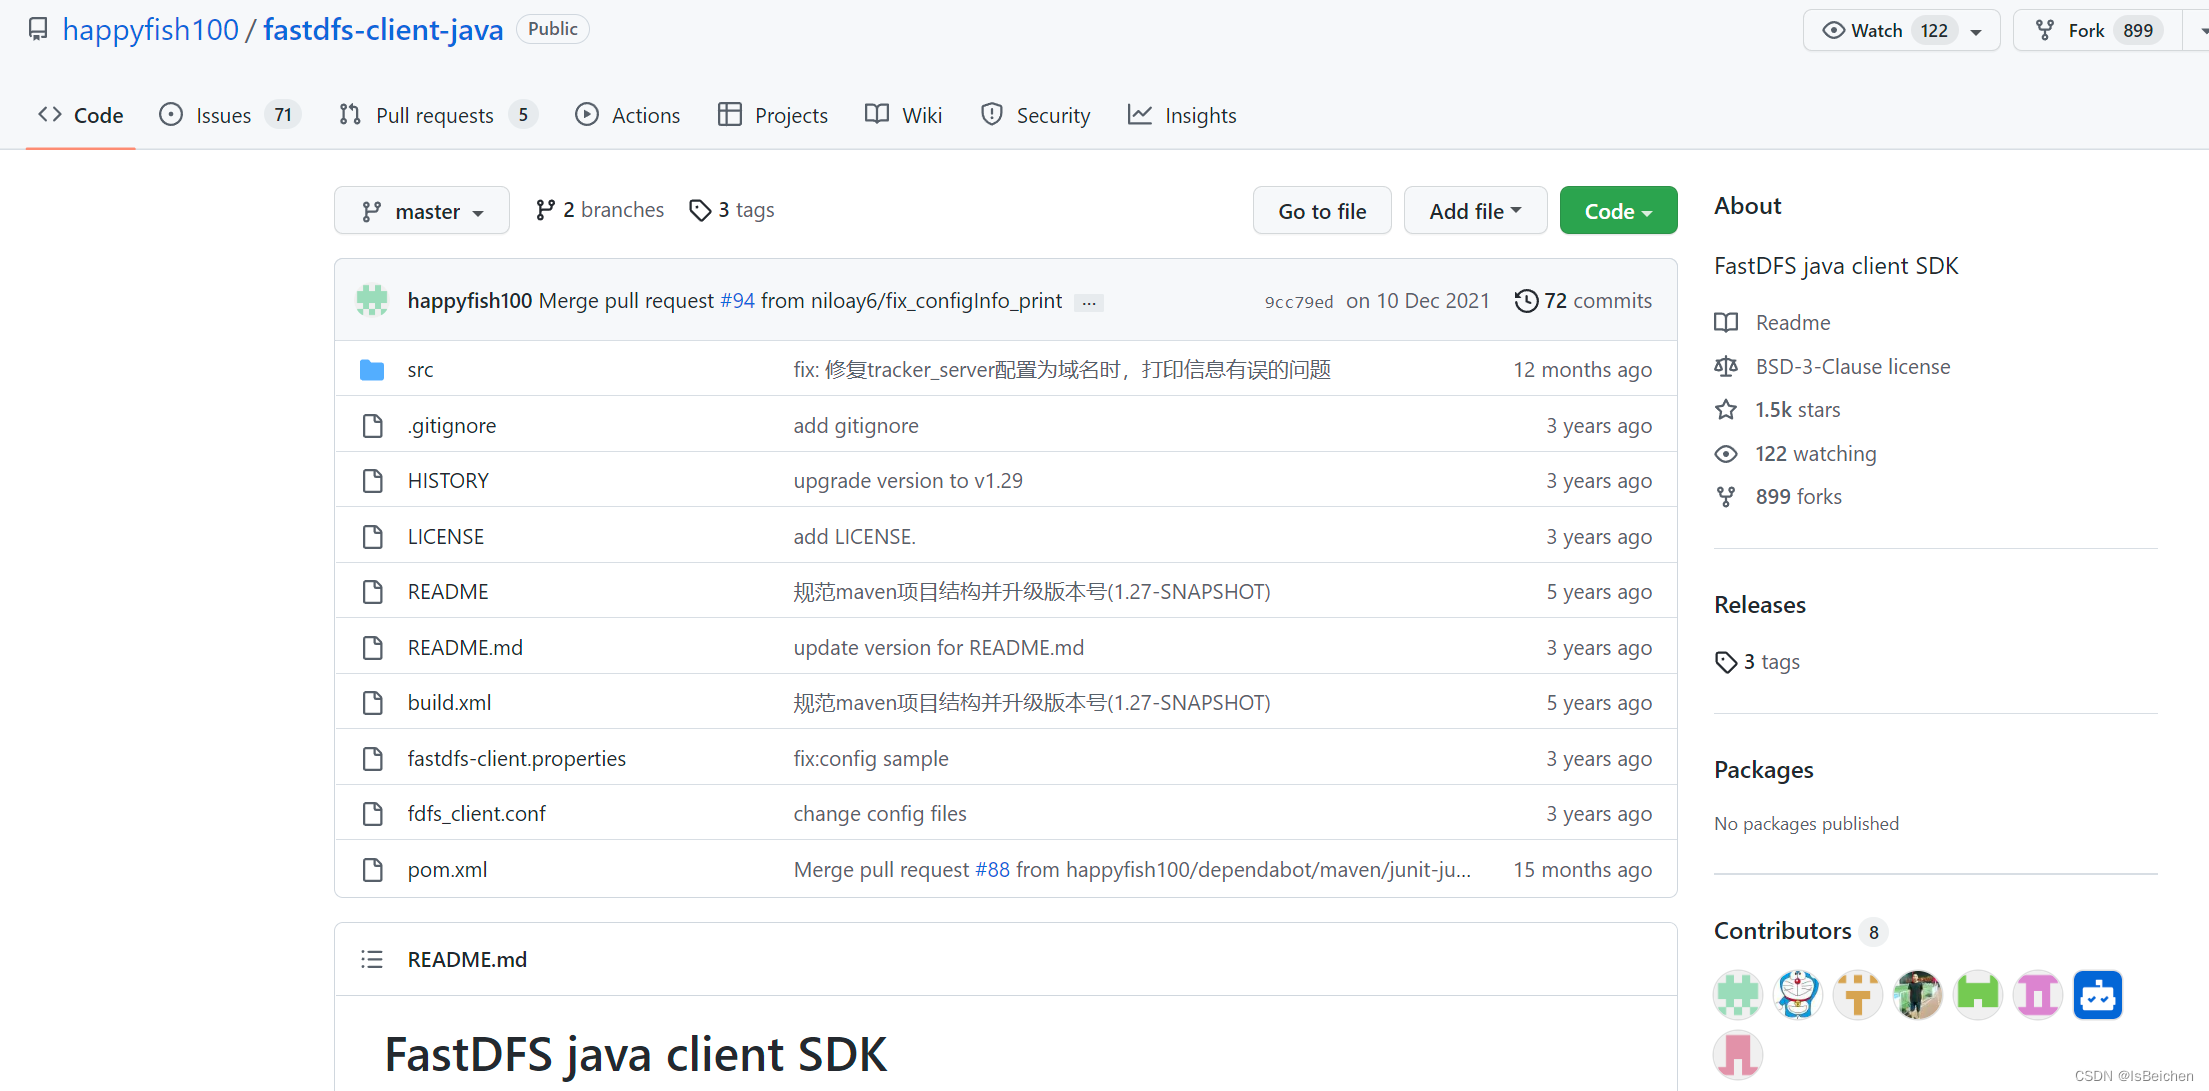View the 72 commits history
Screen dimensions: 2209x1091
[x=1583, y=301]
